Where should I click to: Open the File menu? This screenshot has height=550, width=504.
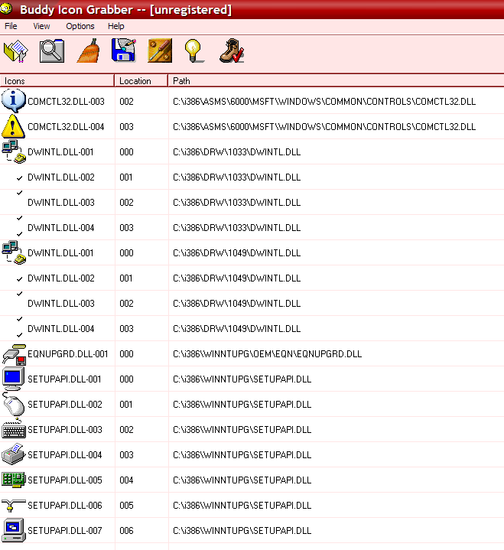[x=11, y=26]
